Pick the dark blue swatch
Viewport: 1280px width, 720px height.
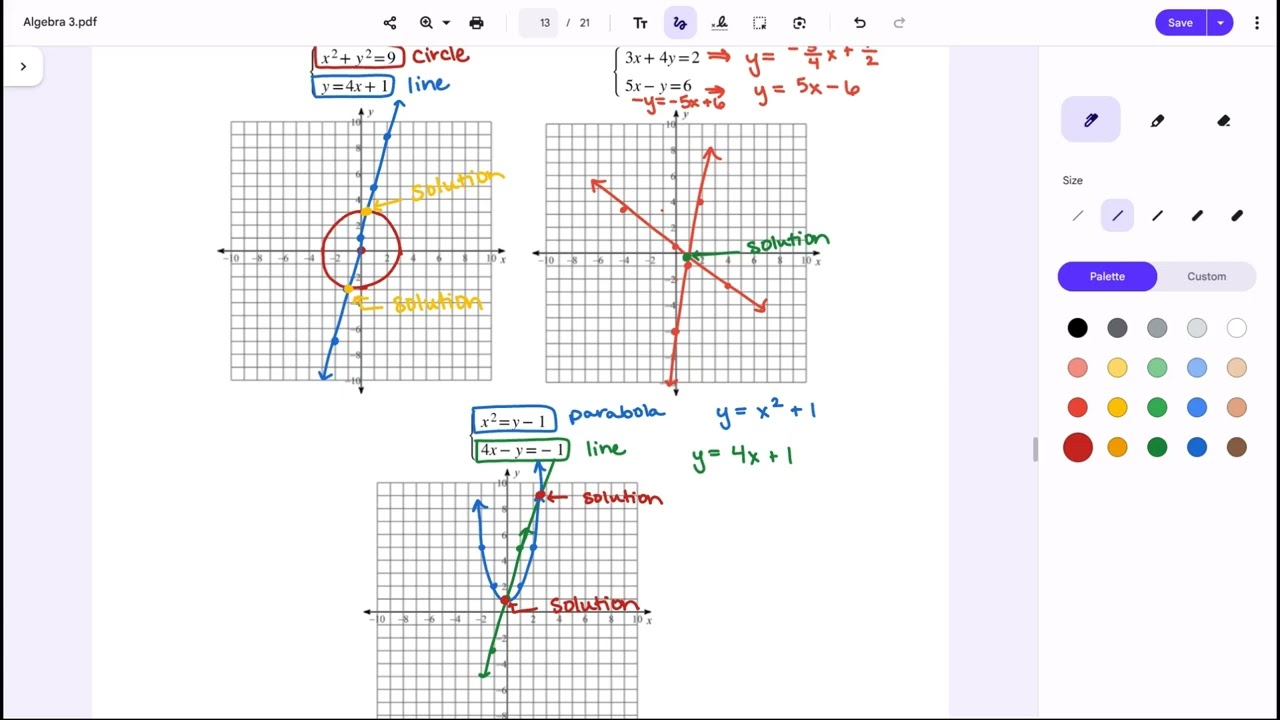pyautogui.click(x=1197, y=448)
